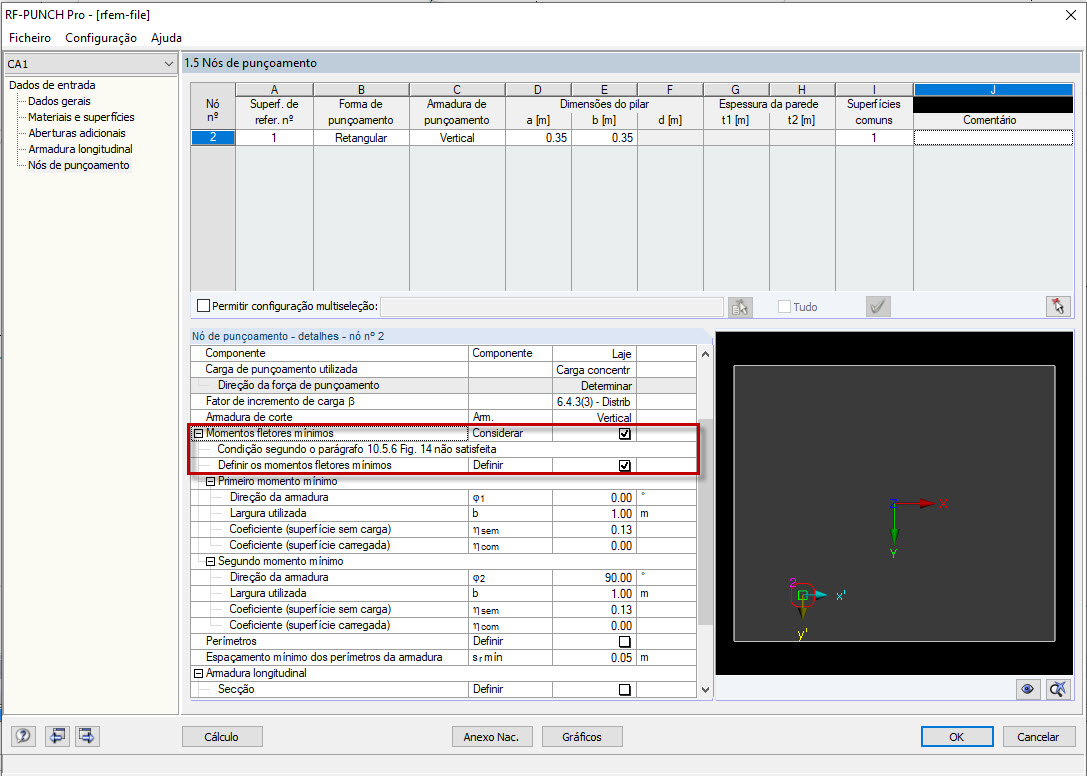The width and height of the screenshot is (1087, 776).
Task: Click Armadura de corte Vertical value
Action: coord(594,417)
